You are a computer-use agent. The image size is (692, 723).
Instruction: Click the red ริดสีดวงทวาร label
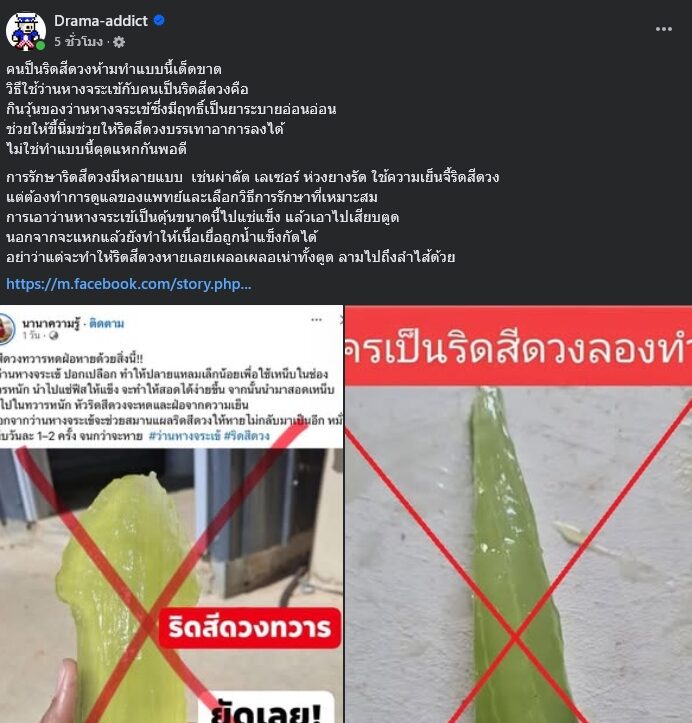pyautogui.click(x=250, y=628)
